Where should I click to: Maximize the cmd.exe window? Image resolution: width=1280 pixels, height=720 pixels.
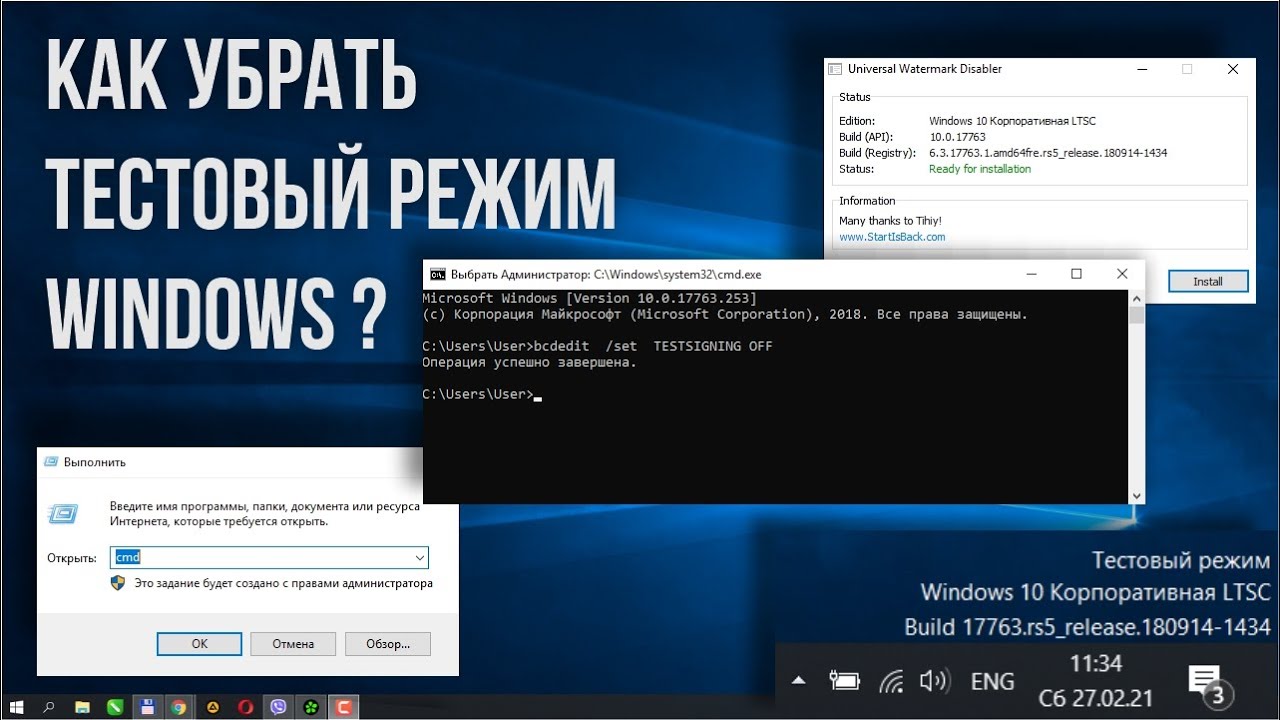point(1076,274)
